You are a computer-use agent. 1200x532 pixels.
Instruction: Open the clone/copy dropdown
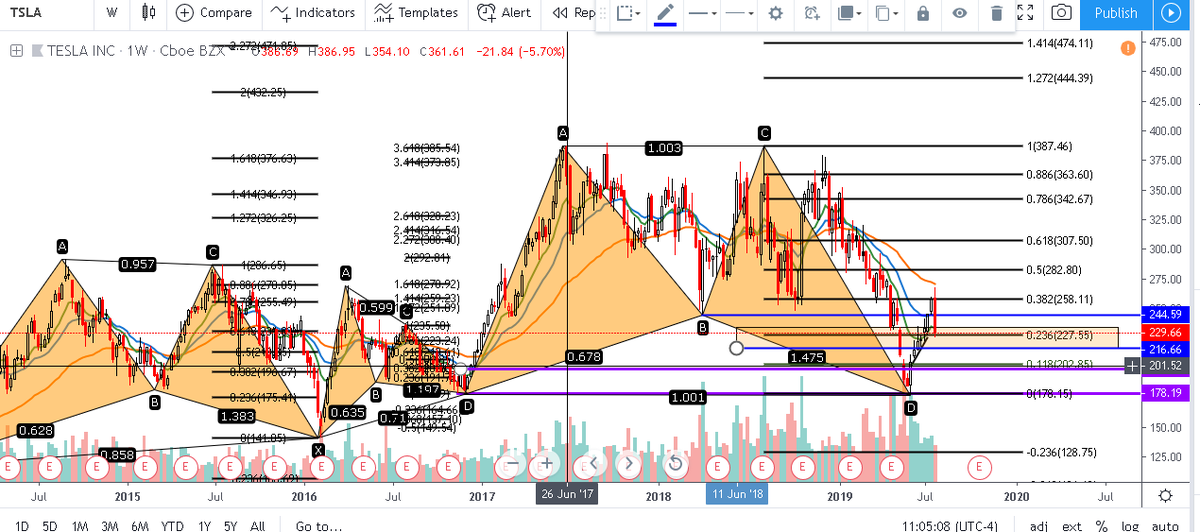[x=885, y=14]
